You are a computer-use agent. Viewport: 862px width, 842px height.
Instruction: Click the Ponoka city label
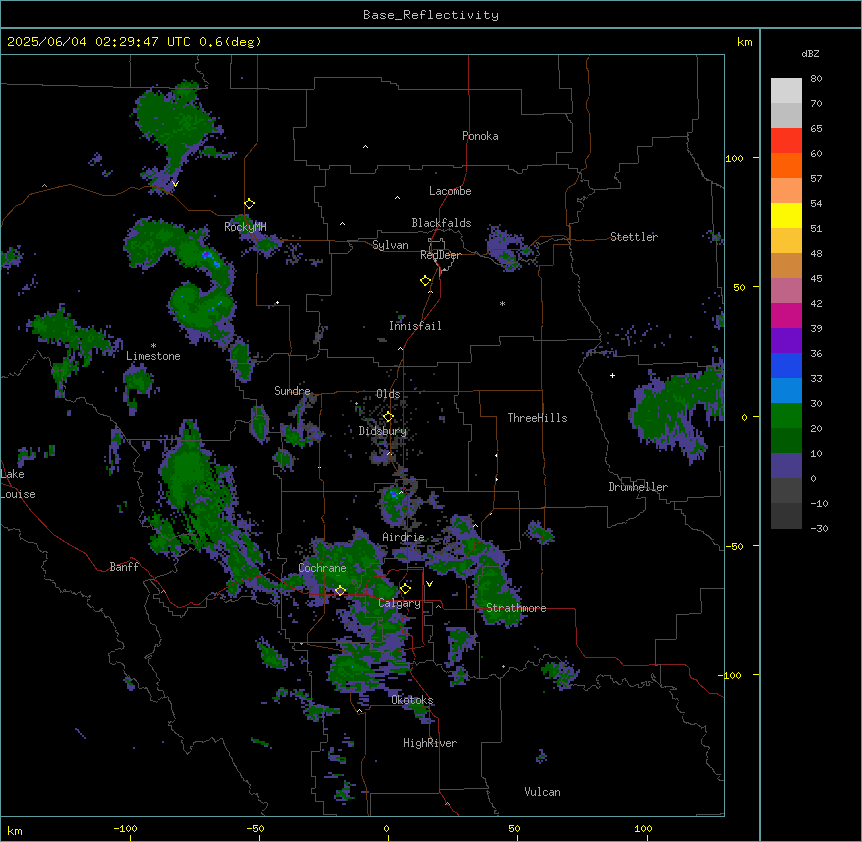click(x=480, y=136)
